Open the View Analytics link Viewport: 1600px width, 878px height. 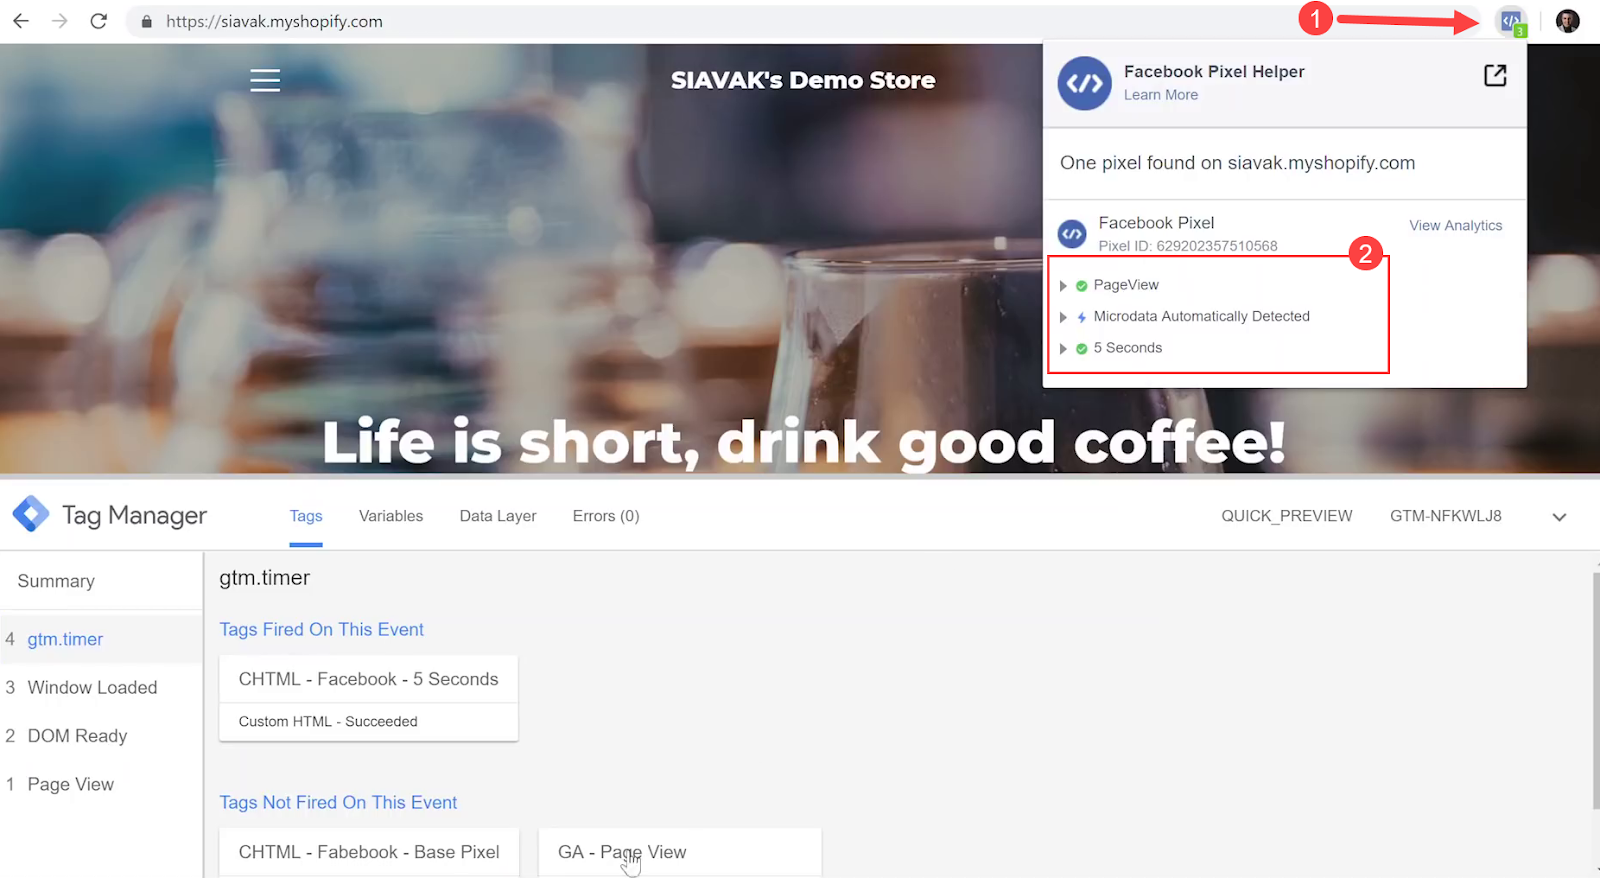click(1456, 226)
